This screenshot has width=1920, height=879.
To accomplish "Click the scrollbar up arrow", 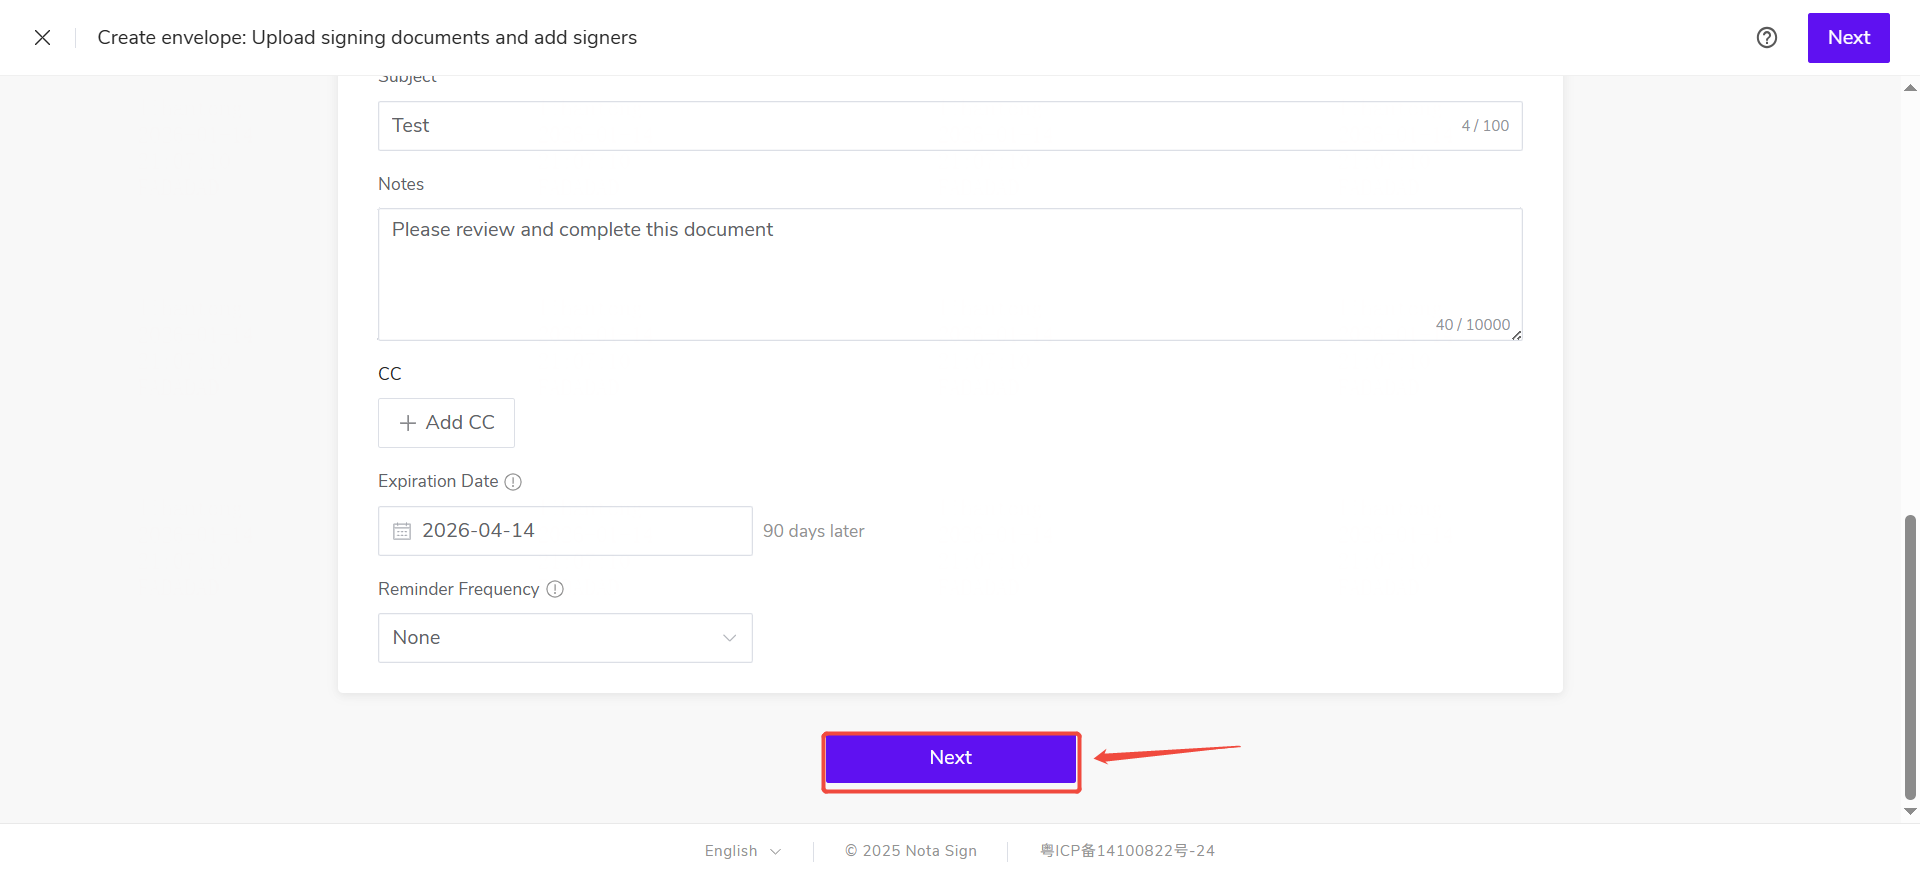I will [1910, 88].
